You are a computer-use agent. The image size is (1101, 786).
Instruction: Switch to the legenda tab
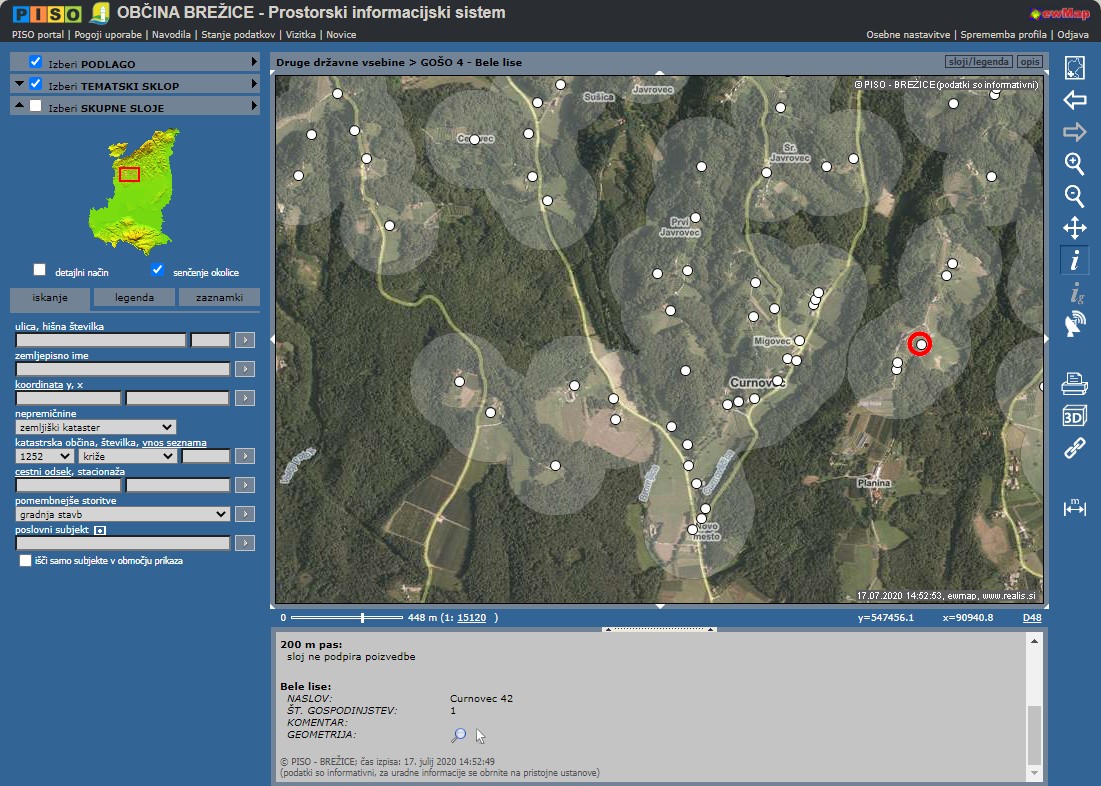(x=134, y=297)
